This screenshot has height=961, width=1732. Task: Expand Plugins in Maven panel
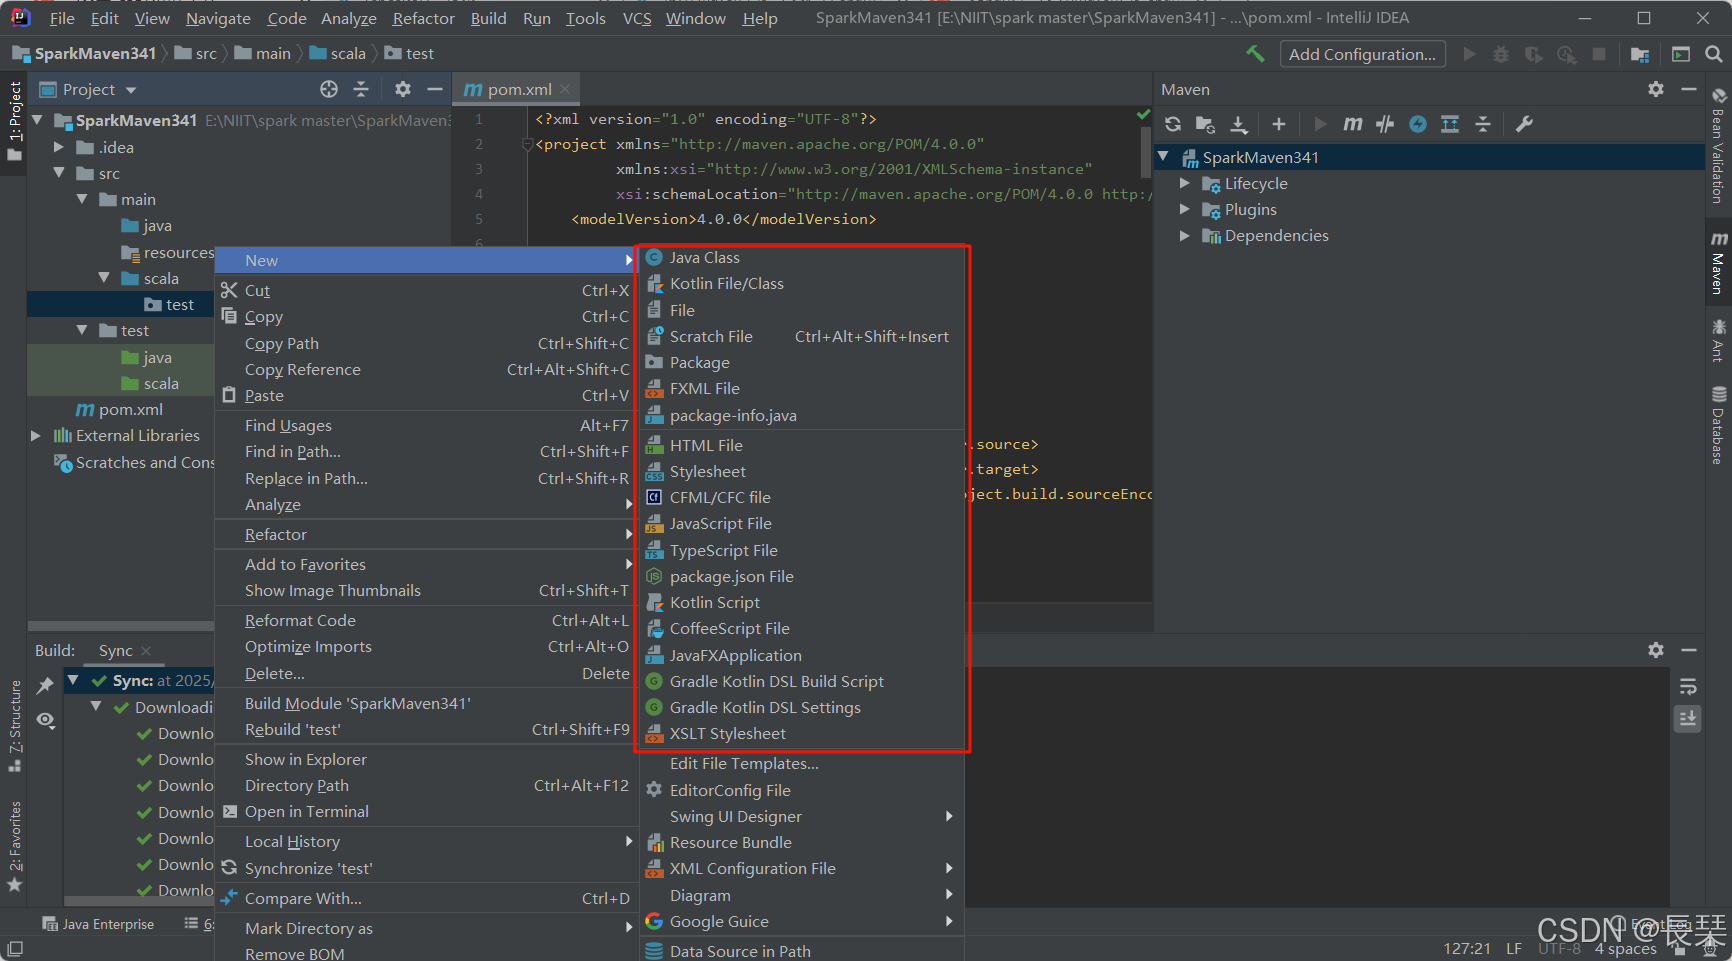pos(1185,209)
